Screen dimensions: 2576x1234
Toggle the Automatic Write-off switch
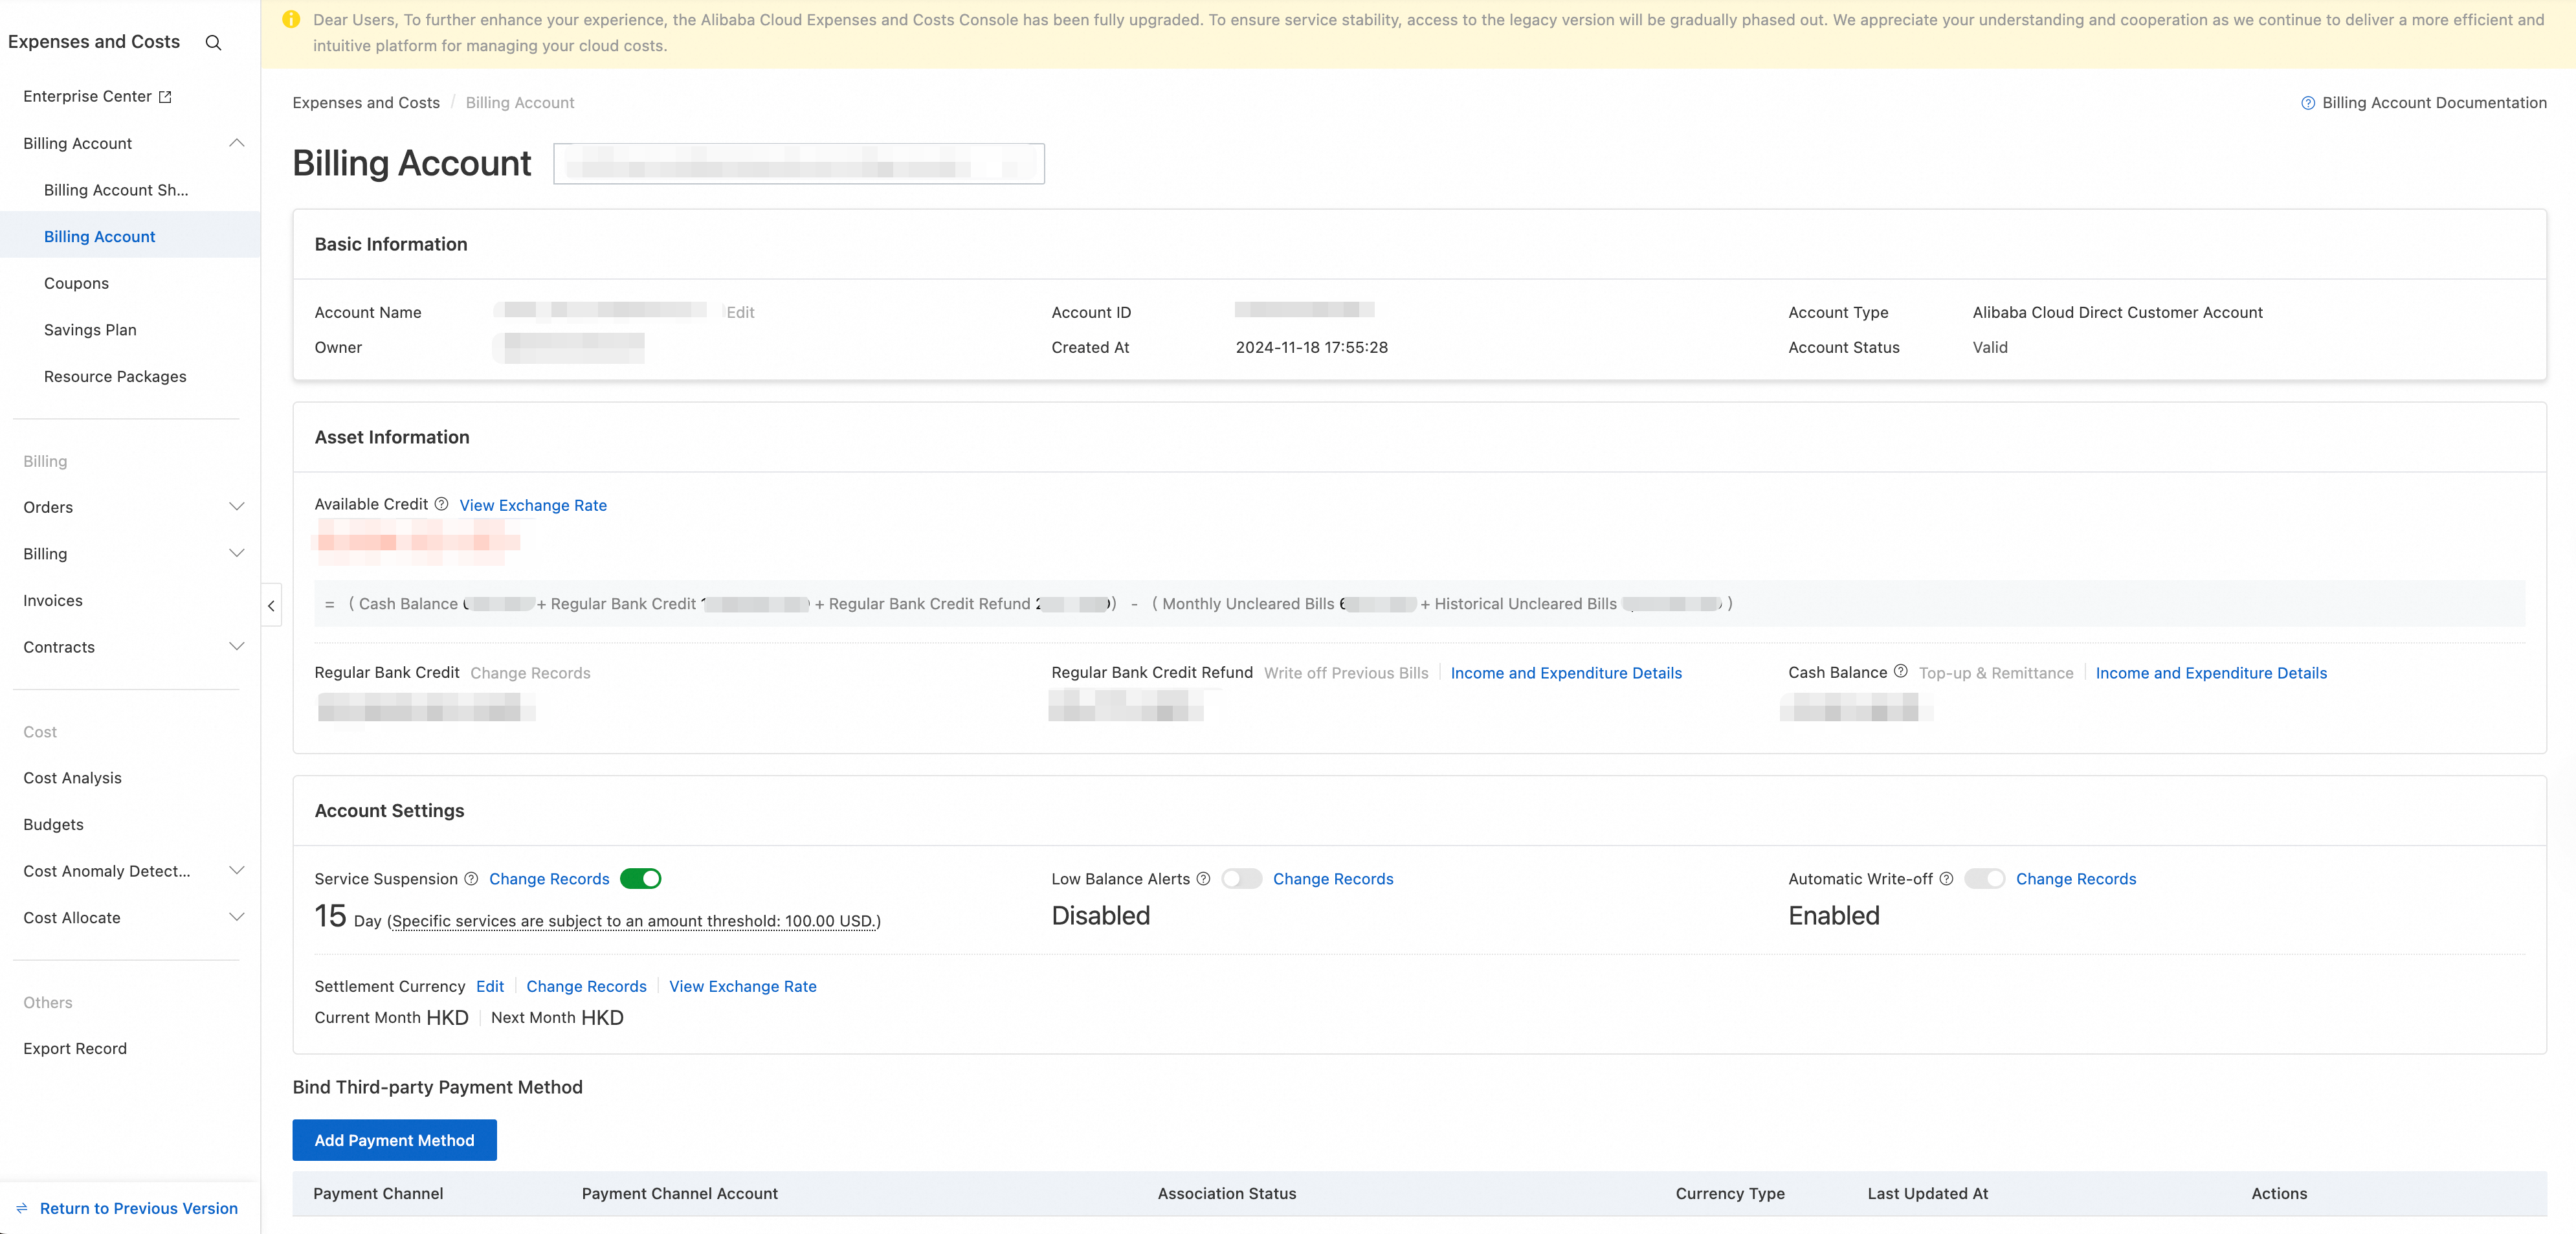coord(1984,879)
